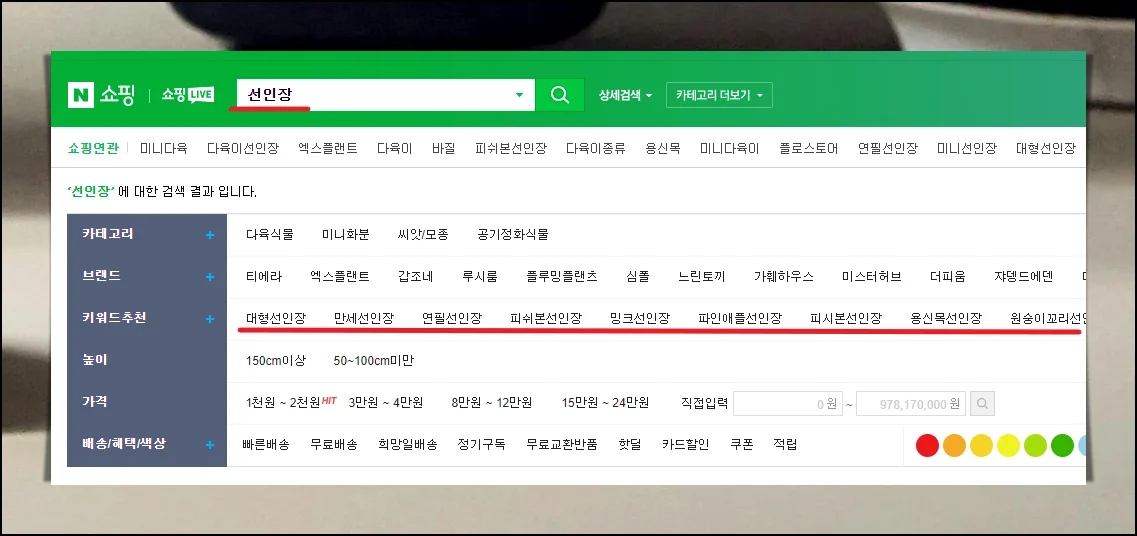Select brand 플루밍플랜츠
This screenshot has width=1137, height=536.
pos(562,277)
